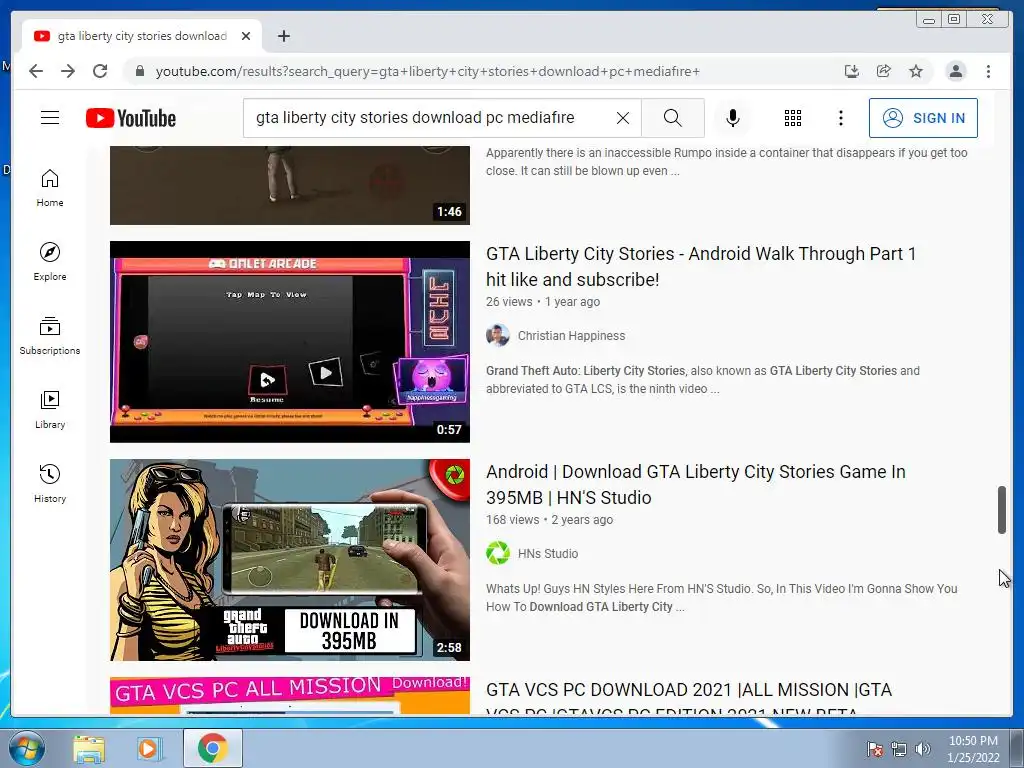Open the HNs Studio channel name
The image size is (1024, 768).
548,554
